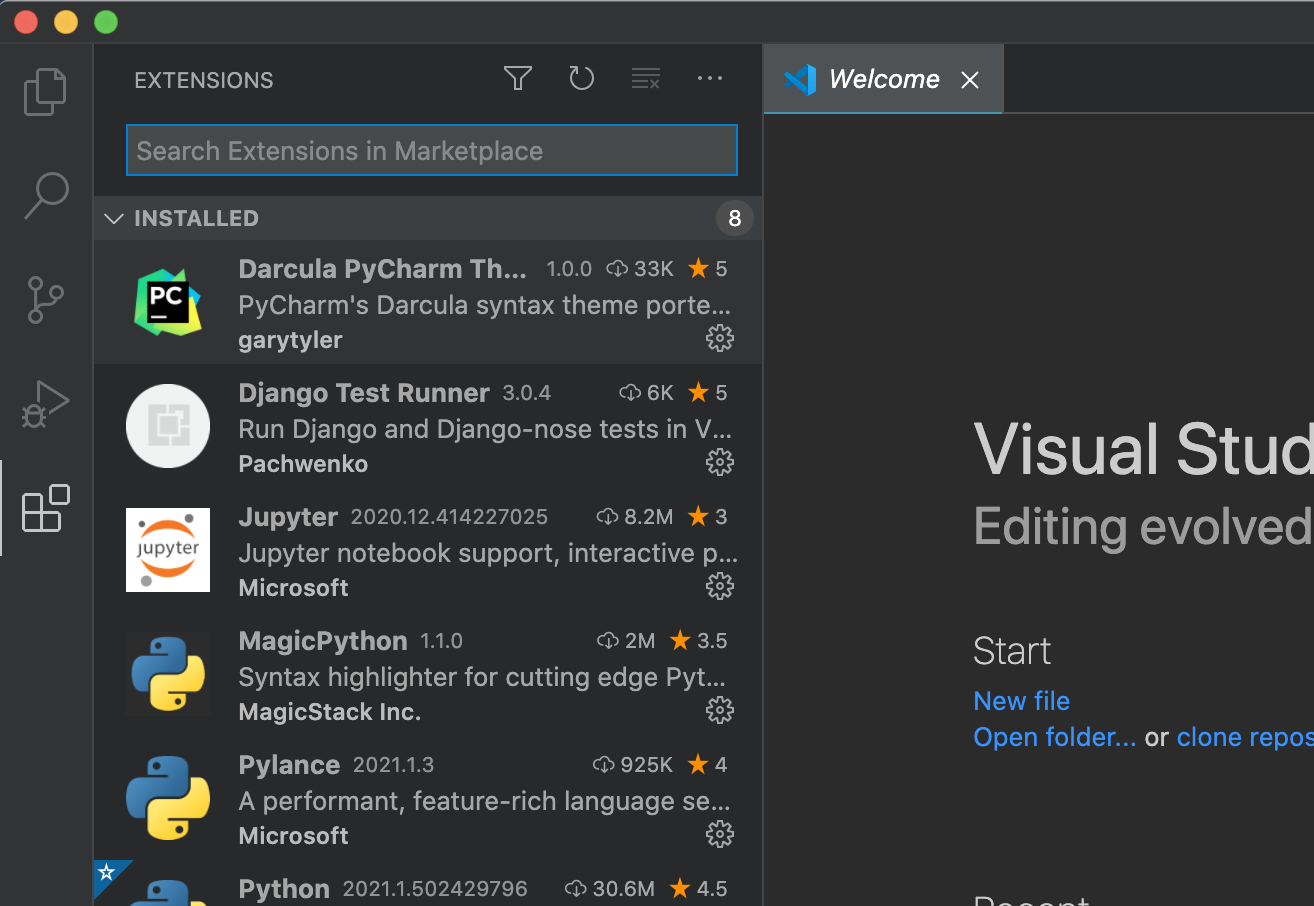1314x906 pixels.
Task: Click the Open folder... link
Action: tap(1055, 737)
